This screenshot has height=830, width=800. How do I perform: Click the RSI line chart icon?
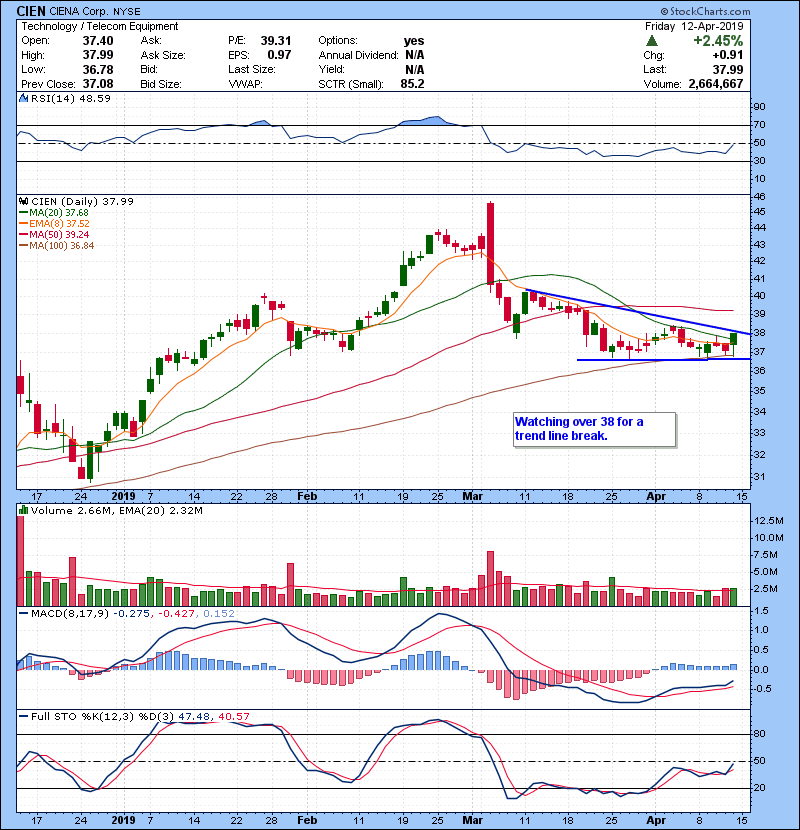coord(23,98)
